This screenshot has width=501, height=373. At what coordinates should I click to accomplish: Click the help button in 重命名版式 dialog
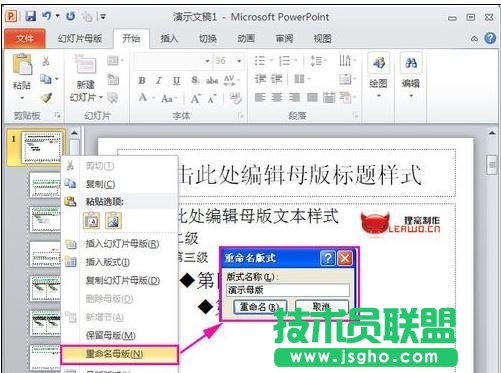pos(328,258)
